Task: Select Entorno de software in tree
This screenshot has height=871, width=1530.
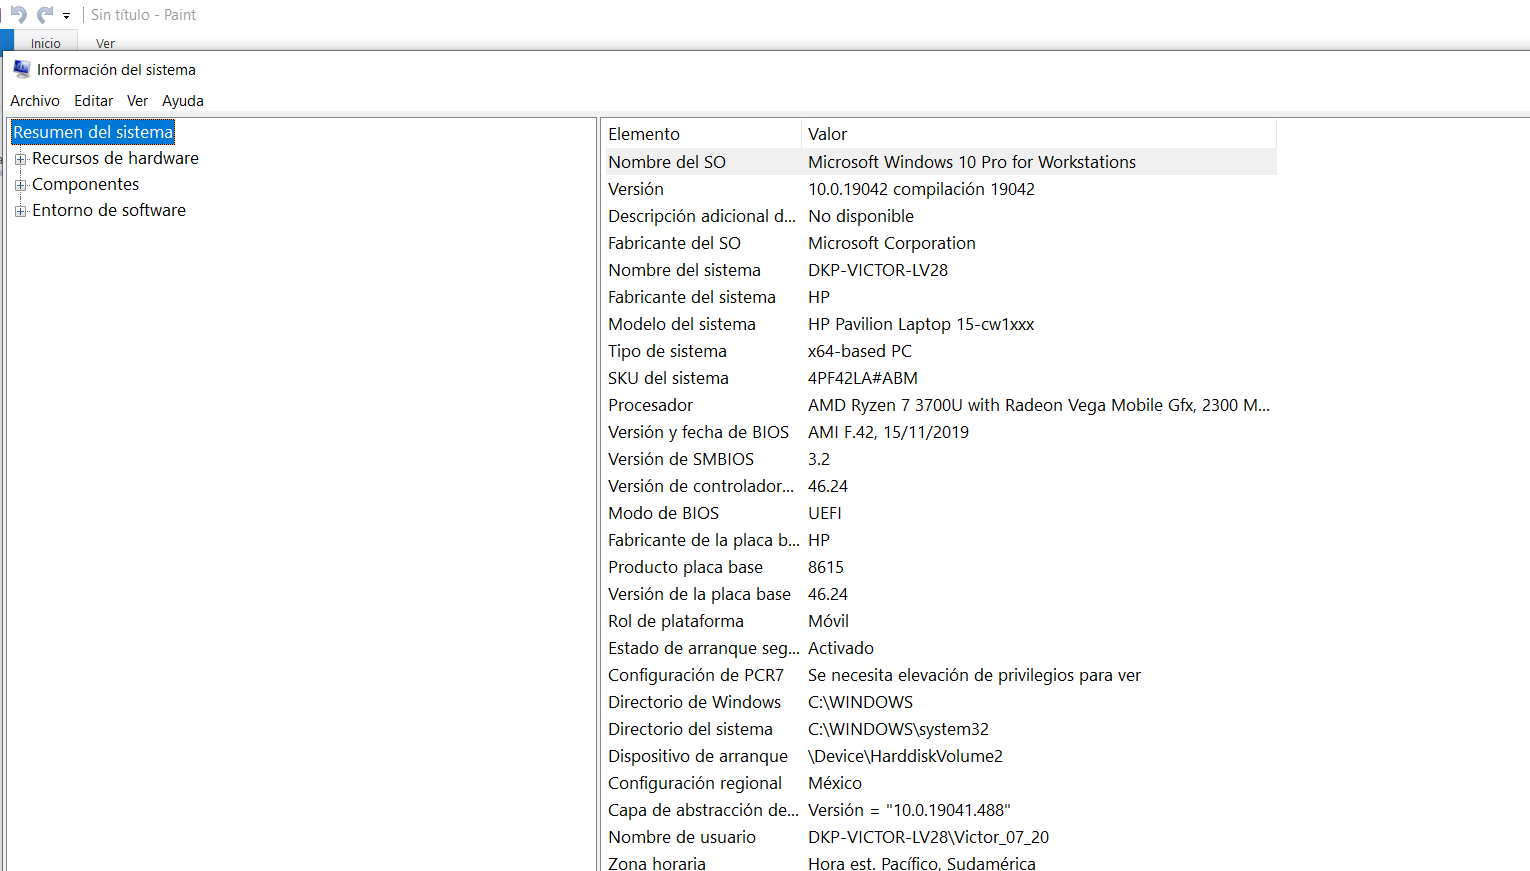Action: [x=109, y=210]
